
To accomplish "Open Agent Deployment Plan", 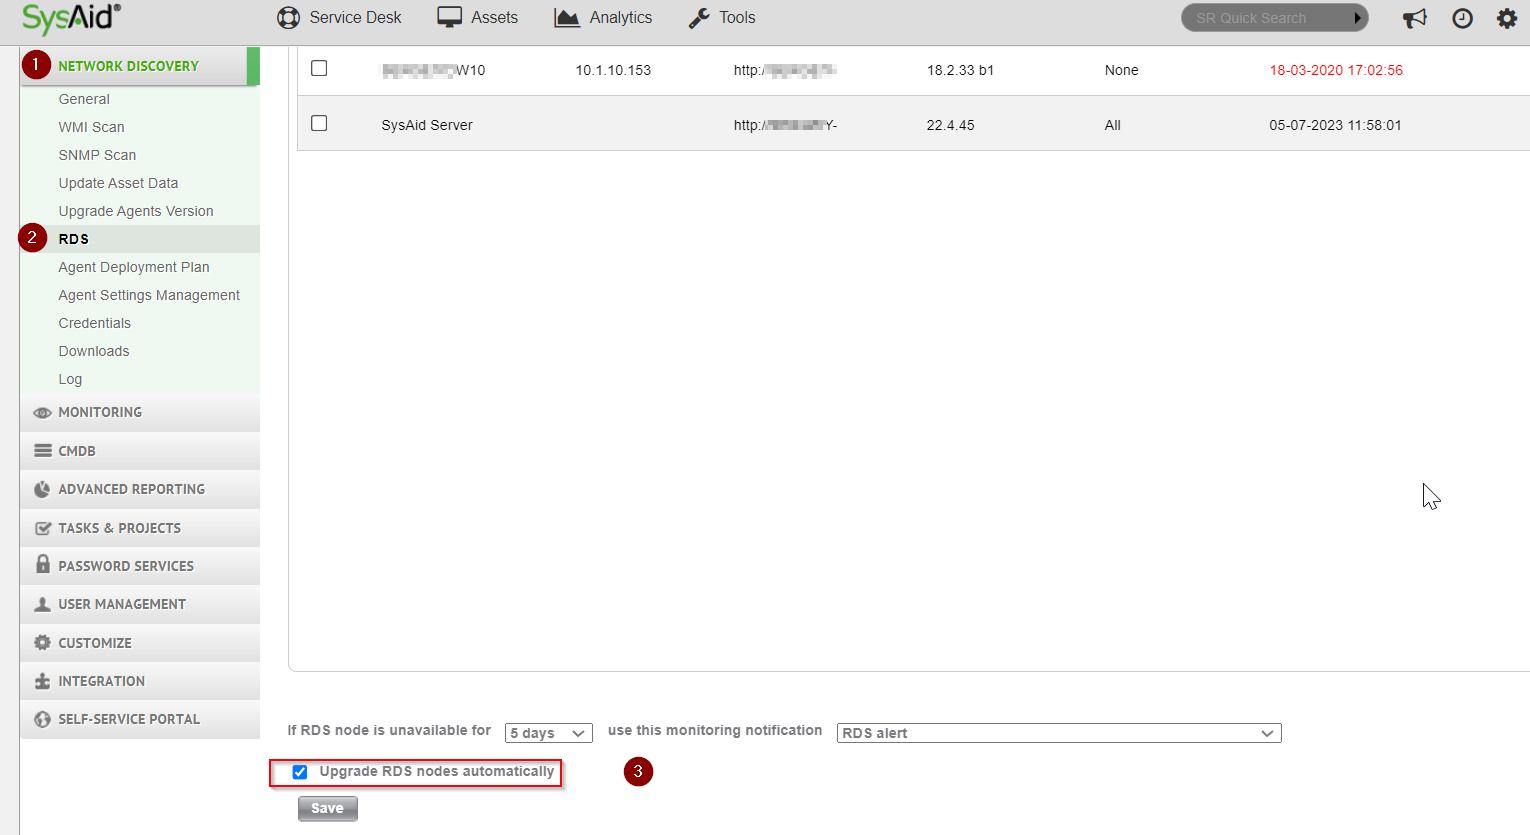I will (134, 267).
